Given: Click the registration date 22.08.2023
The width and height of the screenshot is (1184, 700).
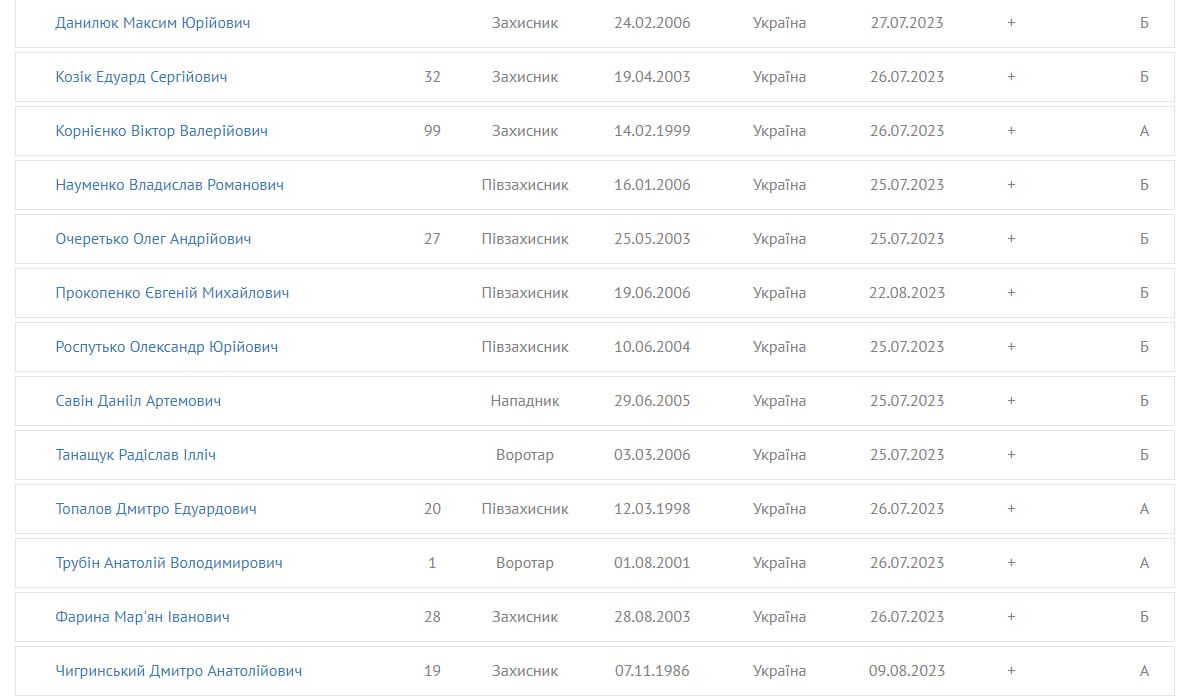Looking at the screenshot, I should tap(907, 293).
